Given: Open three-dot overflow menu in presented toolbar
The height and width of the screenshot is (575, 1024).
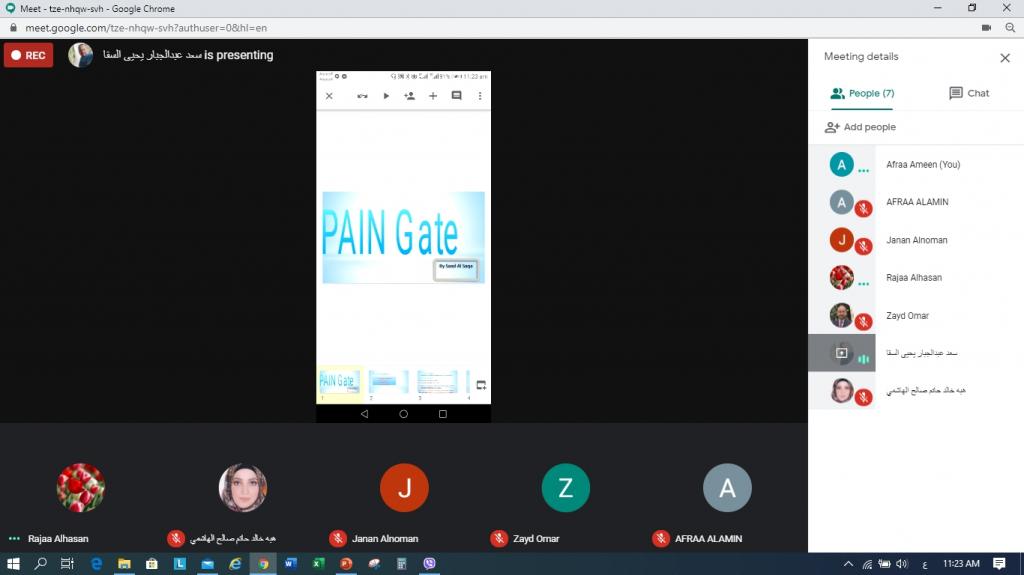Looking at the screenshot, I should (480, 96).
